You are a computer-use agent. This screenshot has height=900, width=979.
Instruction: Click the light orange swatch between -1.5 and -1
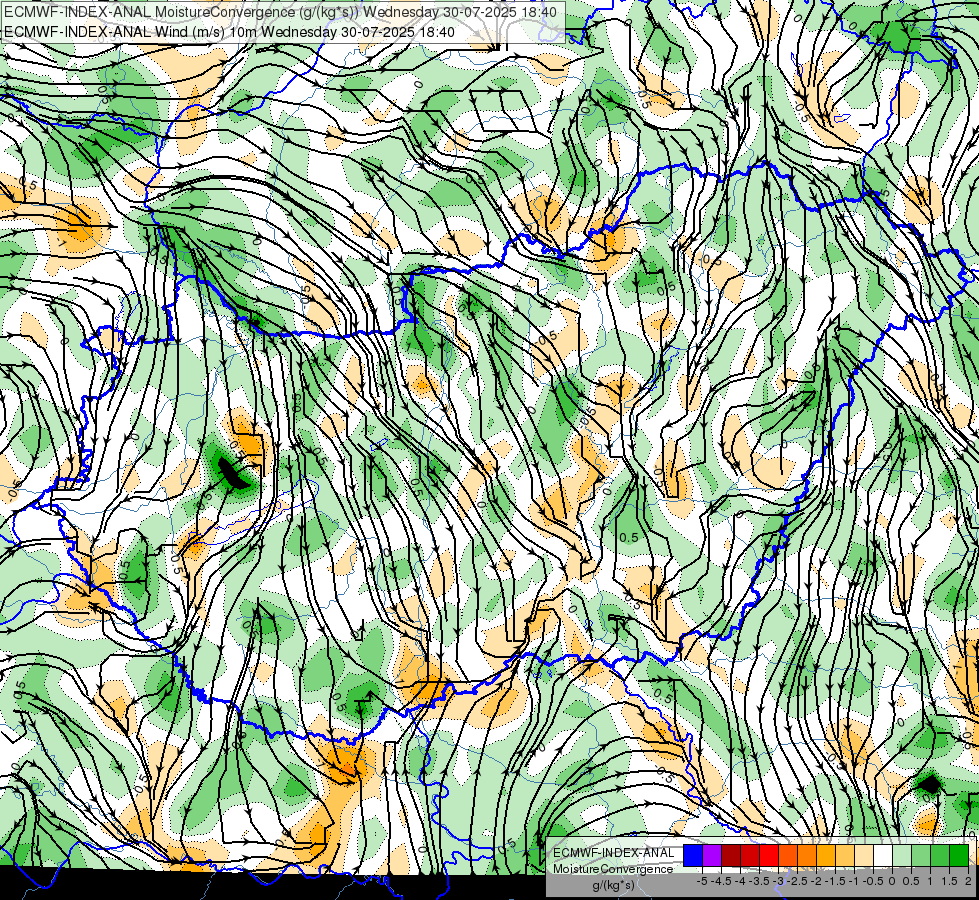tap(845, 856)
